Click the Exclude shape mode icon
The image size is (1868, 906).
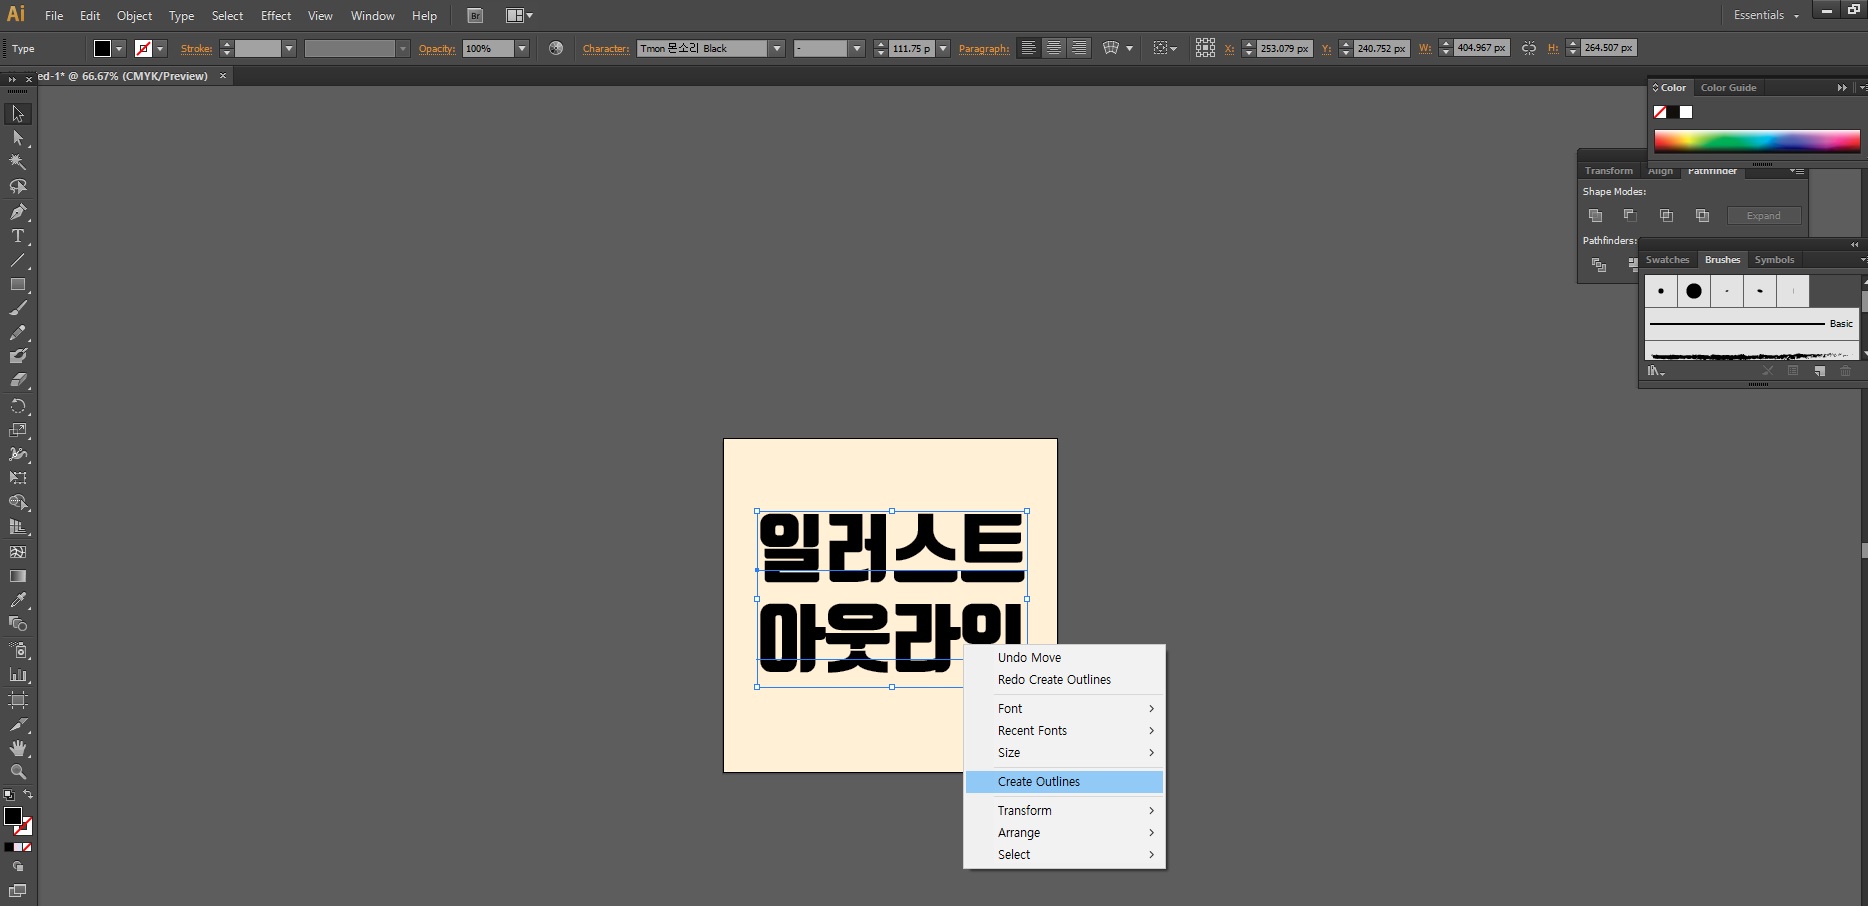[x=1702, y=215]
